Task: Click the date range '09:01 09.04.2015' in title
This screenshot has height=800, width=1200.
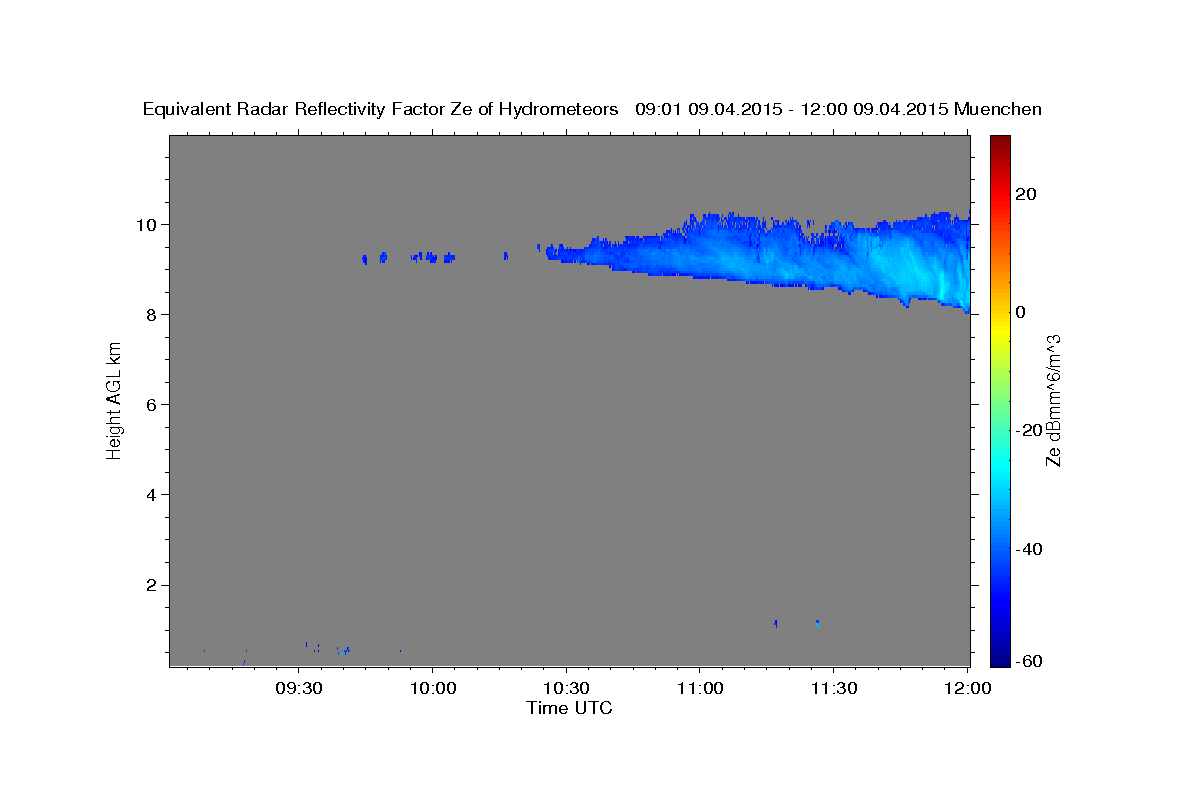Action: (x=708, y=109)
